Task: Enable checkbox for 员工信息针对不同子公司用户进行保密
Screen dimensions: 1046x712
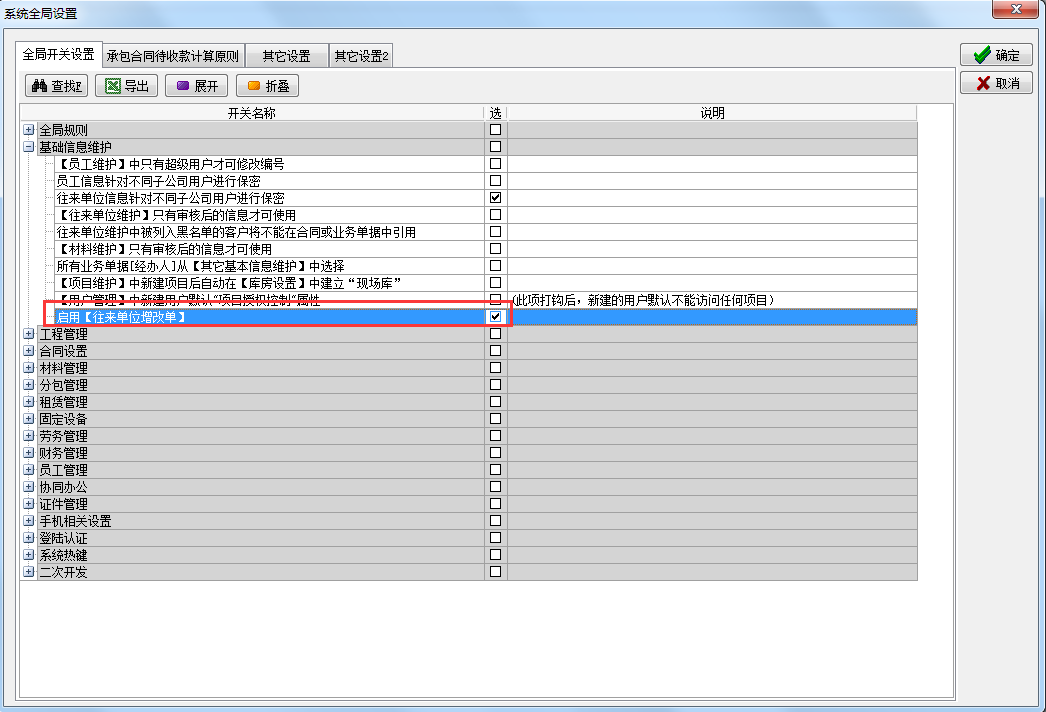Action: (495, 181)
